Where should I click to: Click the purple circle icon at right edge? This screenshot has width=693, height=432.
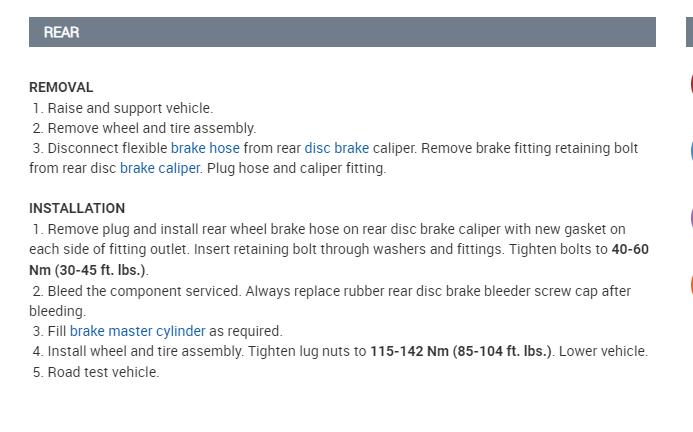click(690, 217)
